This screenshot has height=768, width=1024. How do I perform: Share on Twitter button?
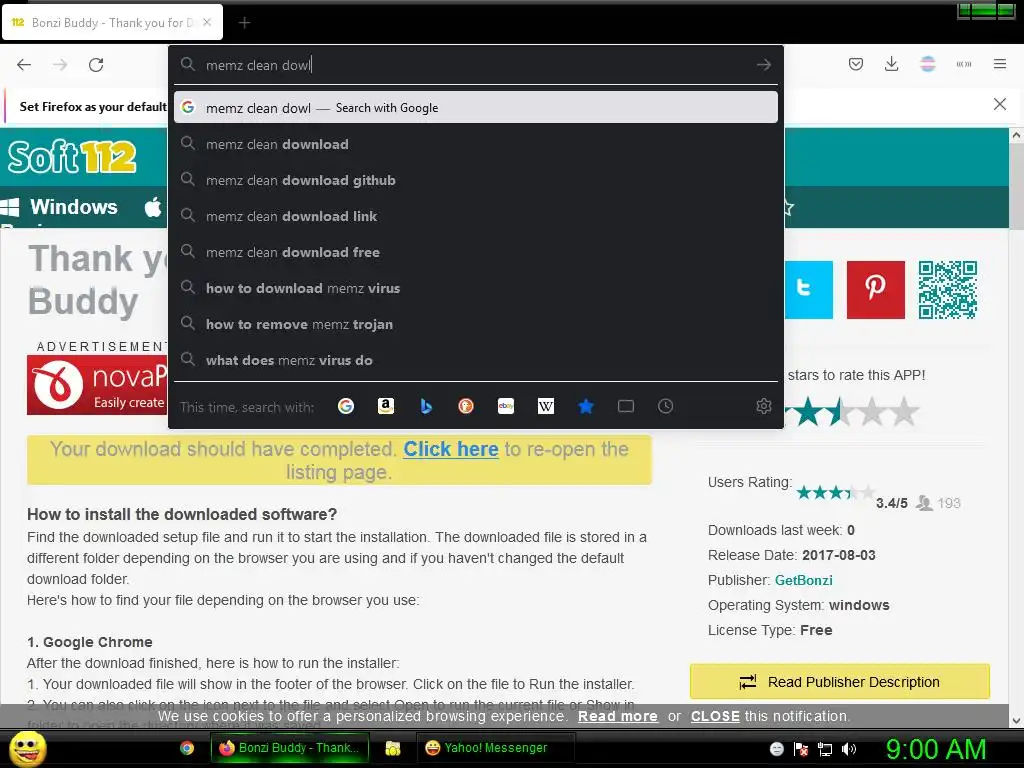(808, 290)
